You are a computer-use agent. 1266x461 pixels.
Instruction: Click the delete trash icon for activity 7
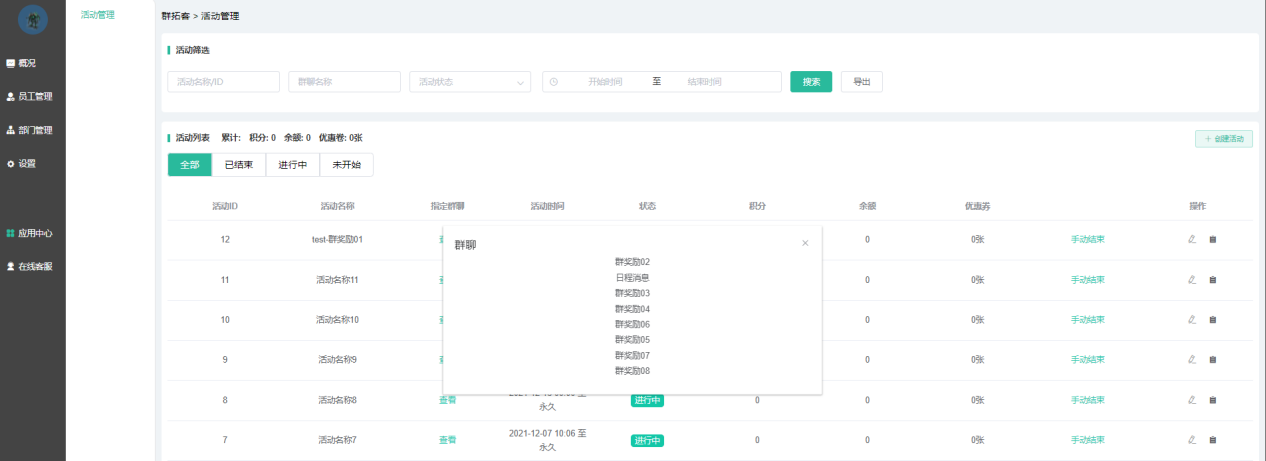tap(1213, 440)
